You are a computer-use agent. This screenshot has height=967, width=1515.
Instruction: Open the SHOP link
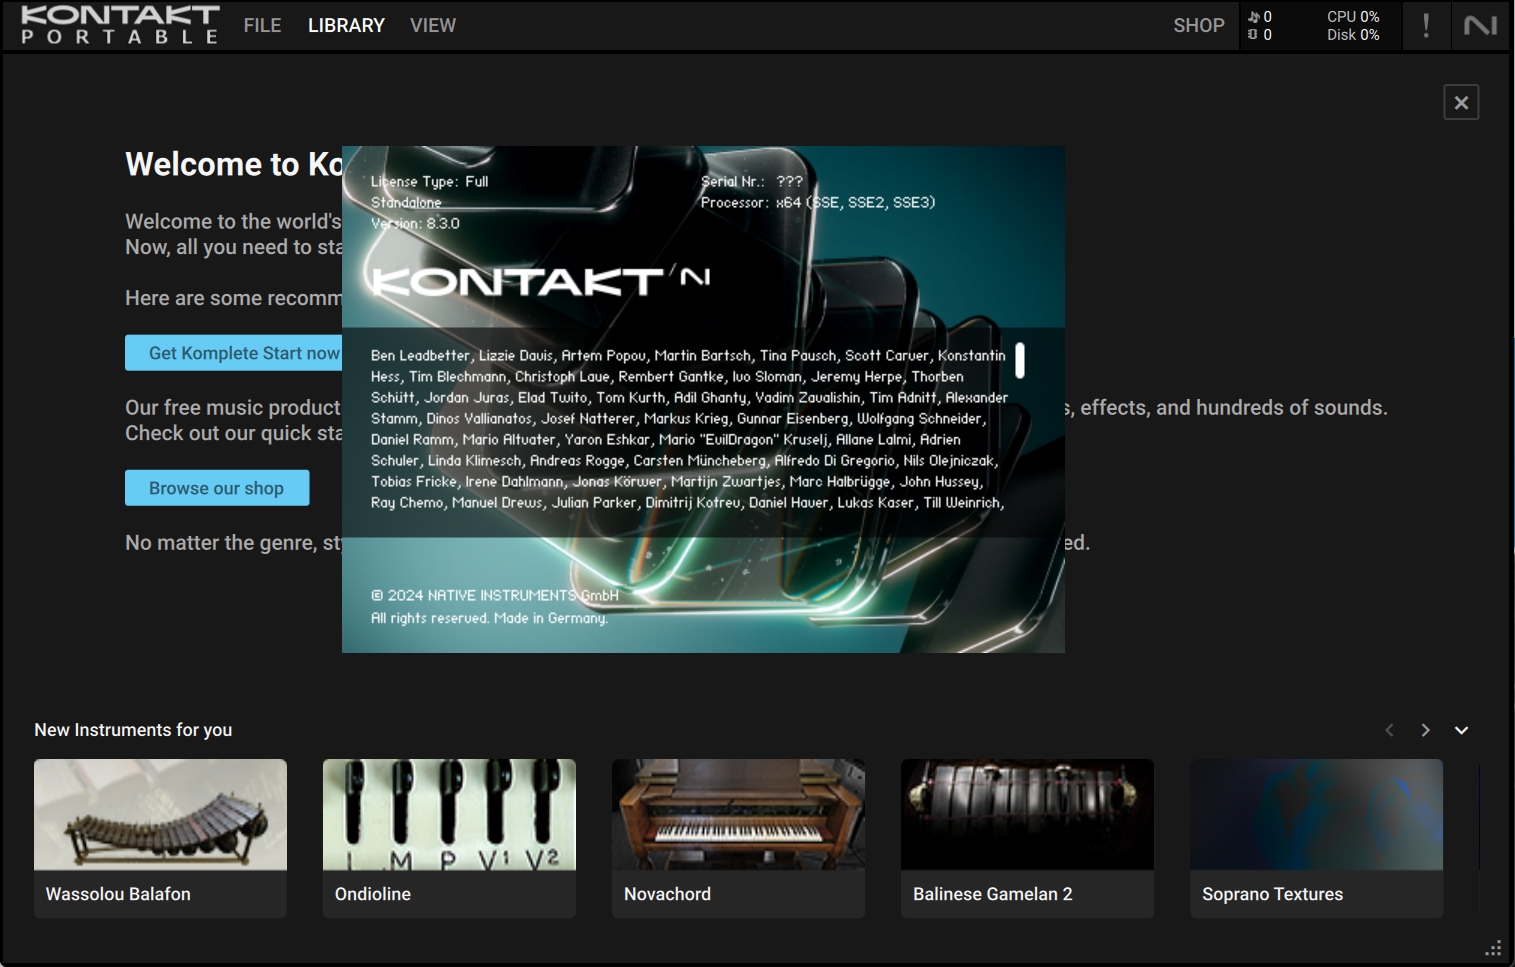[1198, 26]
